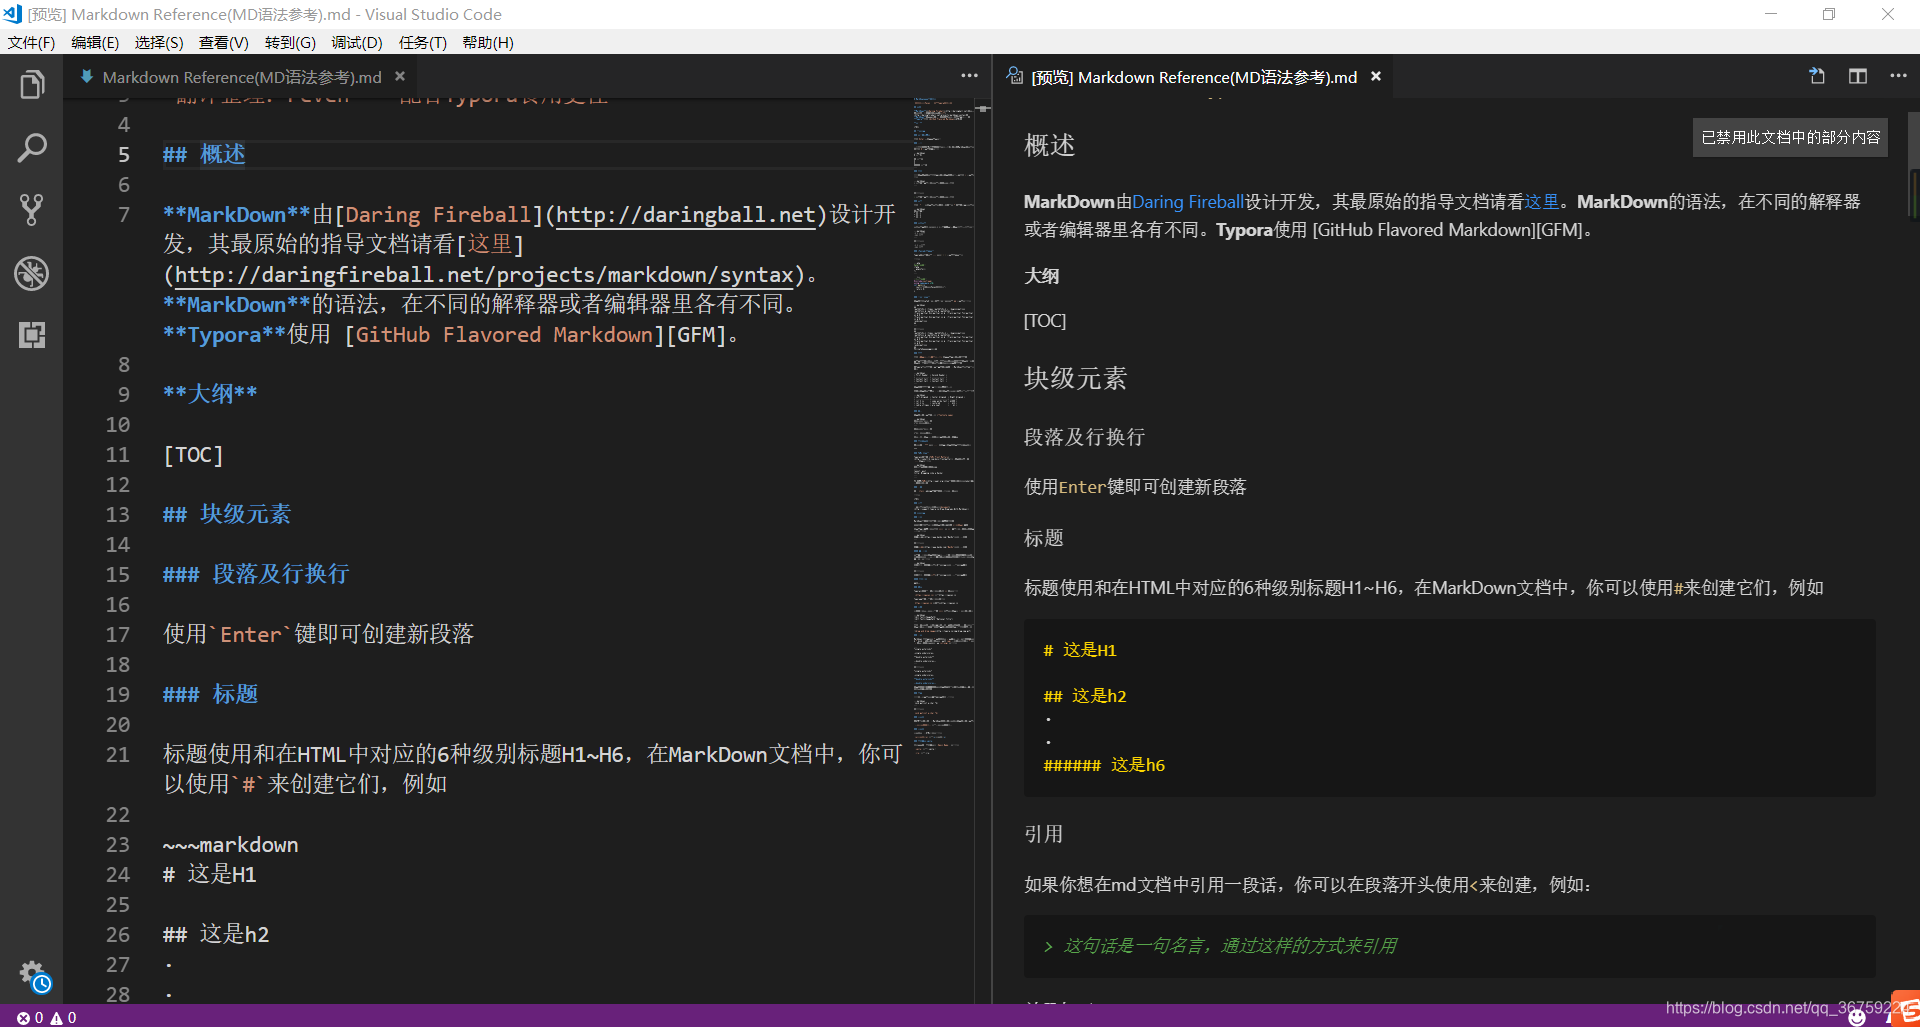Screen dimensions: 1920x1027
Task: Click the warnings count in status bar
Action: pyautogui.click(x=64, y=1017)
